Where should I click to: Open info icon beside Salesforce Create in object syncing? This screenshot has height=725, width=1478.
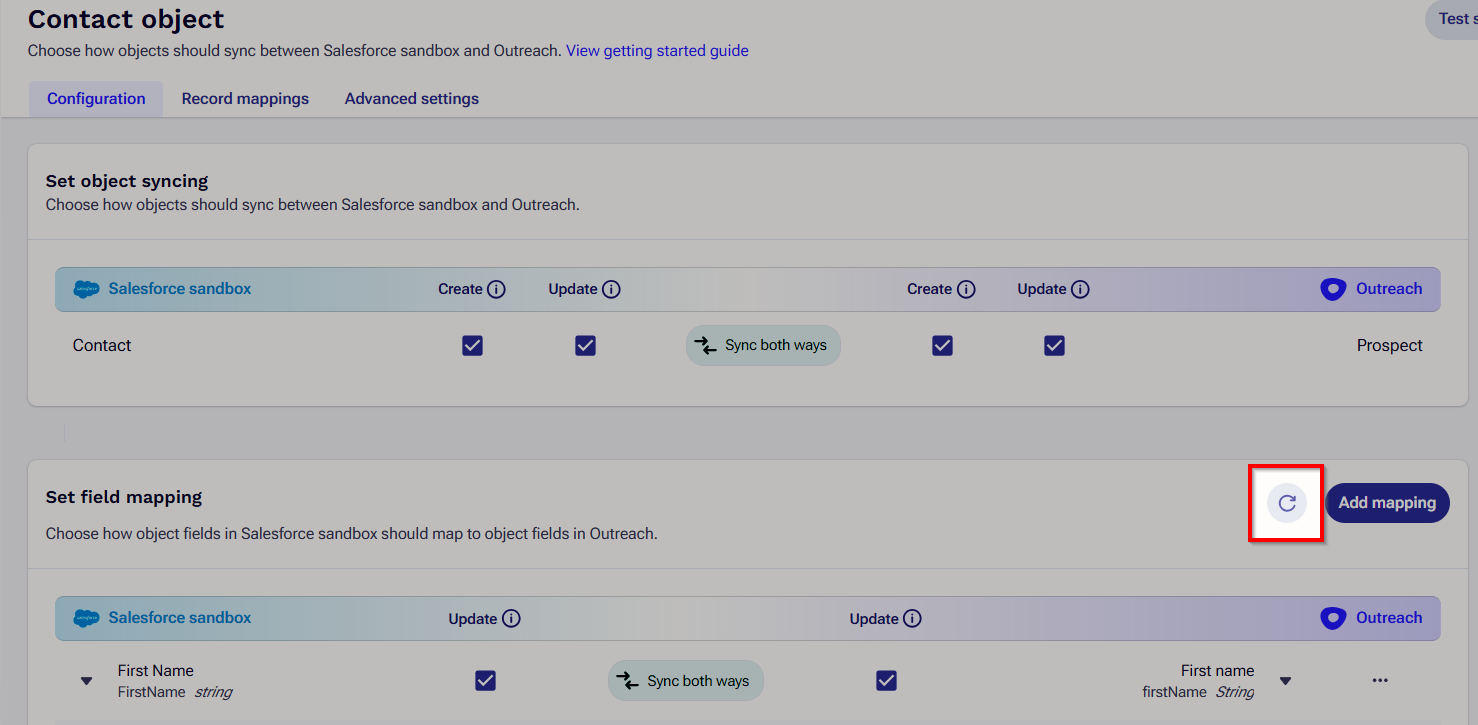tap(496, 289)
